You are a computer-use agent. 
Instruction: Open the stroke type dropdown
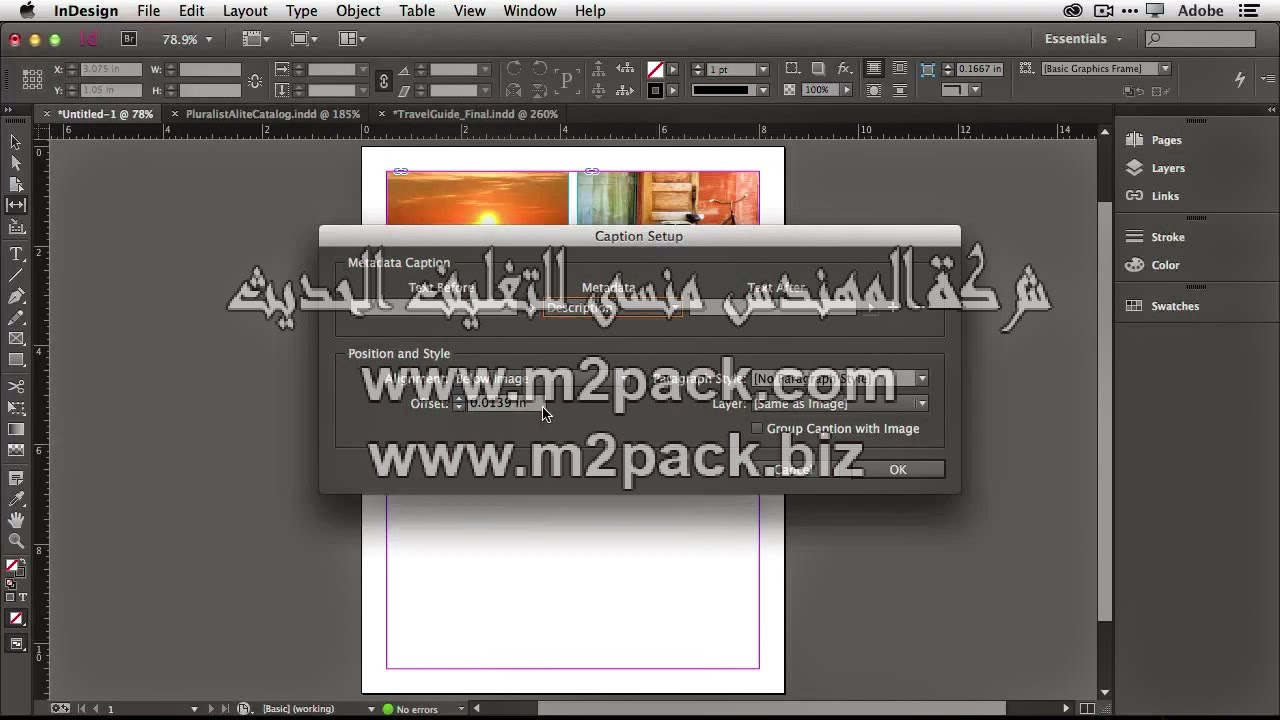pos(763,90)
